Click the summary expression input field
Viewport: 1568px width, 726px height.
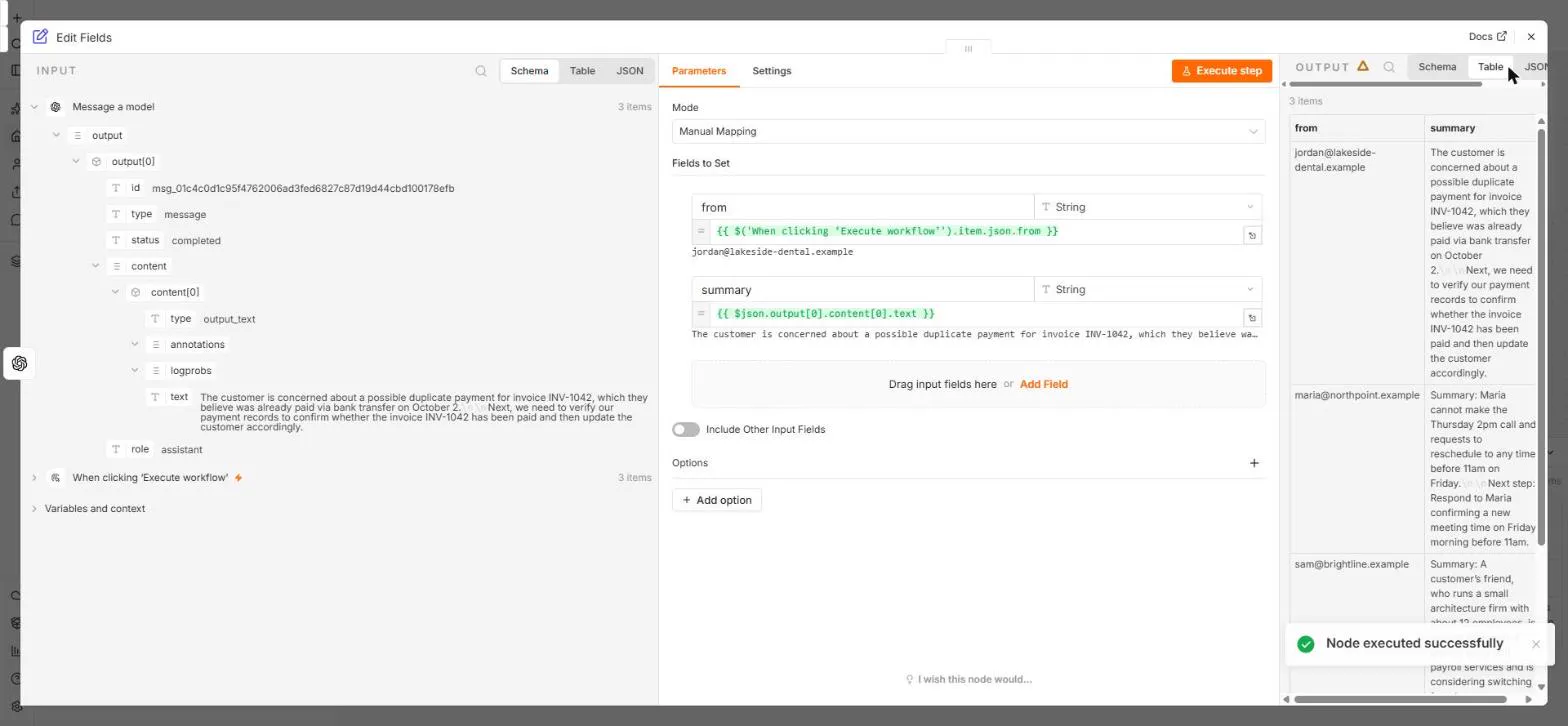pos(976,314)
